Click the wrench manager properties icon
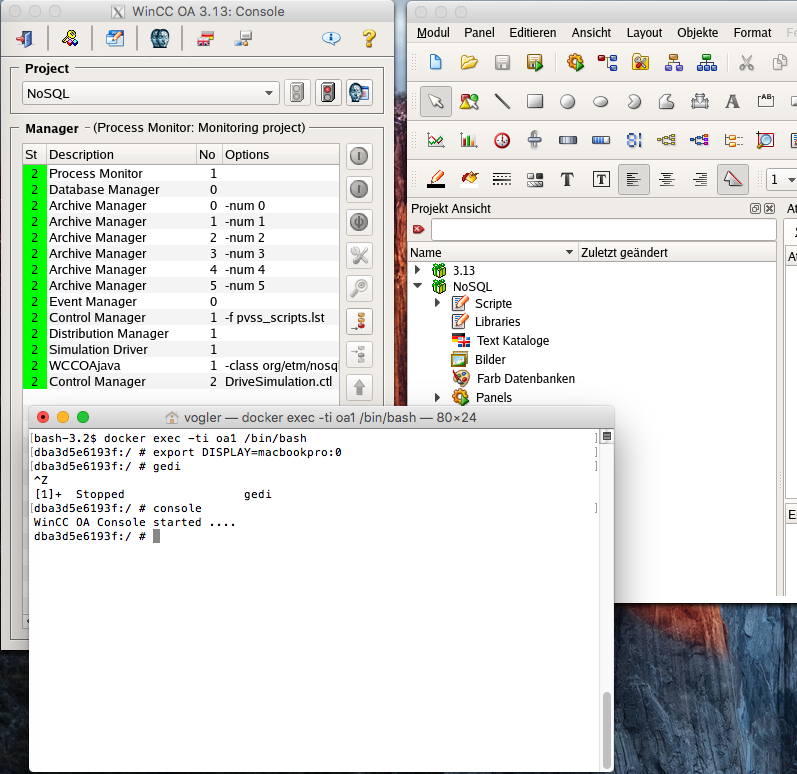 pyautogui.click(x=359, y=255)
